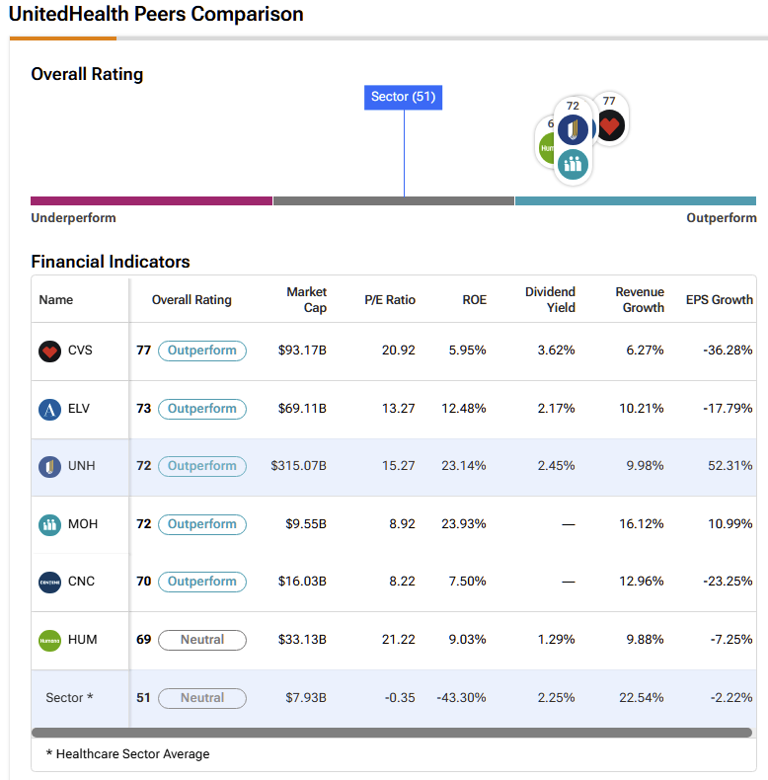This screenshot has height=780, width=768.
Task: Click the Outperform label under rating bar
Action: 721,218
